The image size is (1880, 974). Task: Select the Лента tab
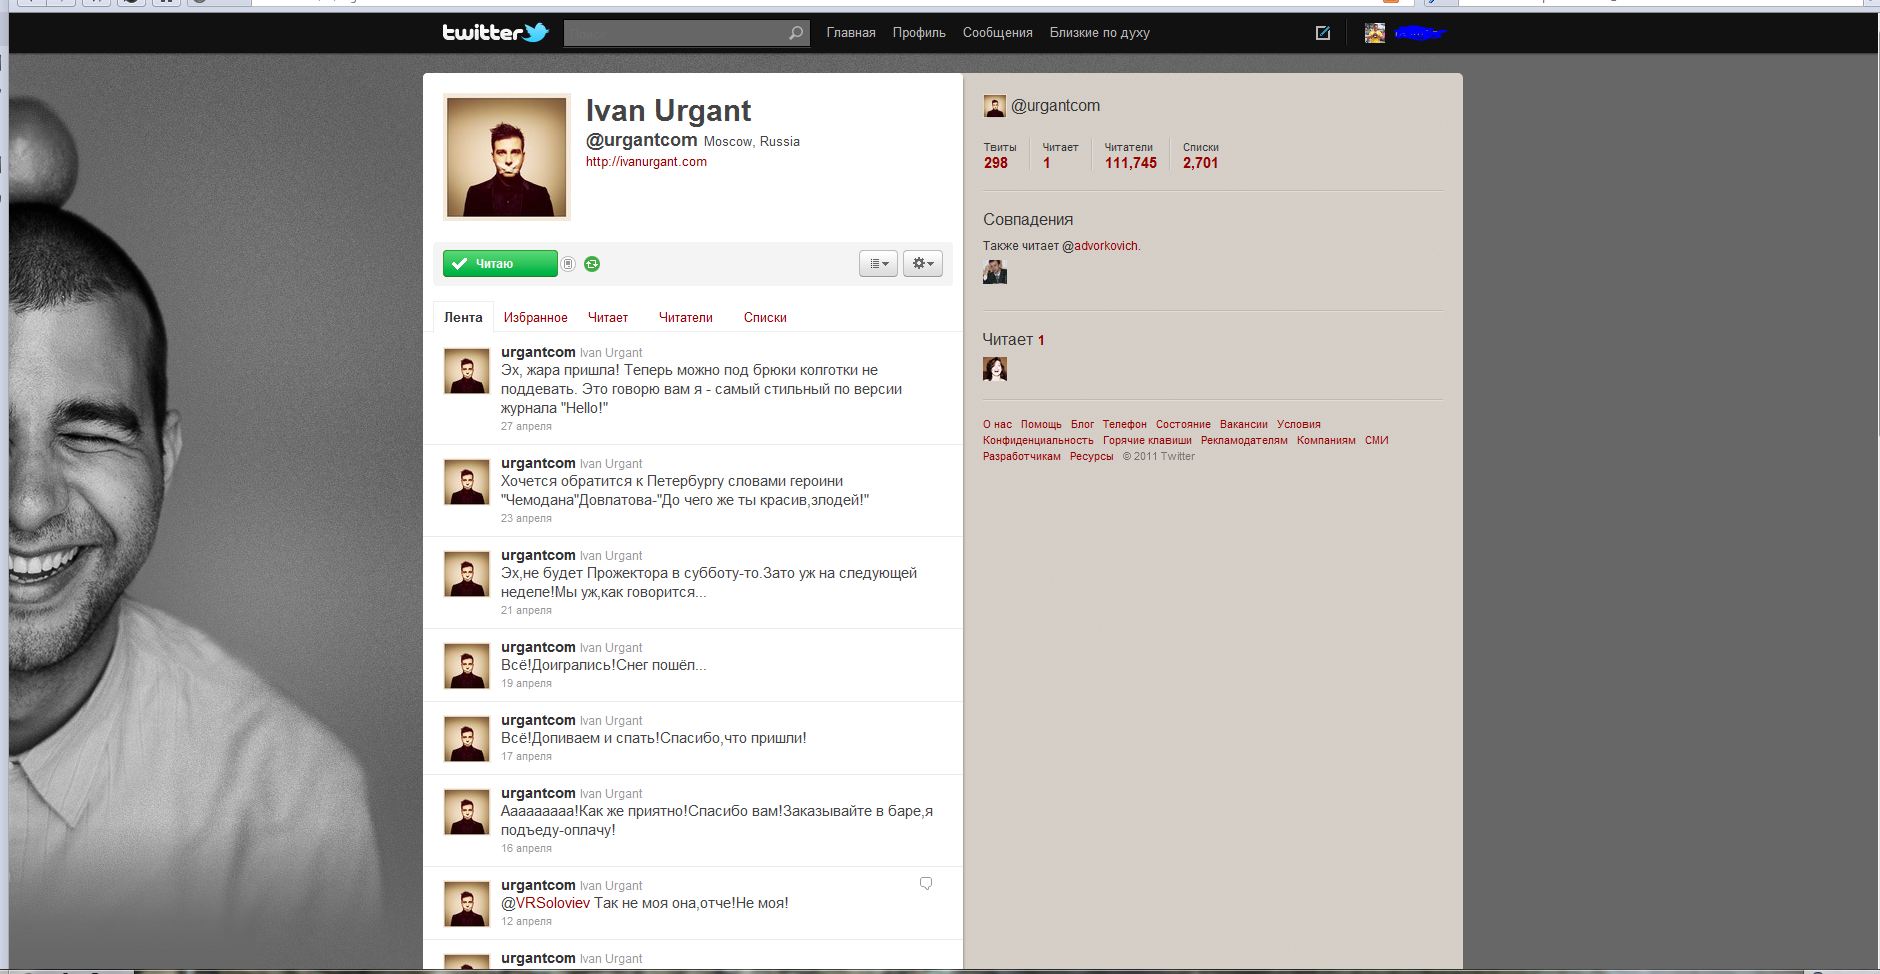463,317
